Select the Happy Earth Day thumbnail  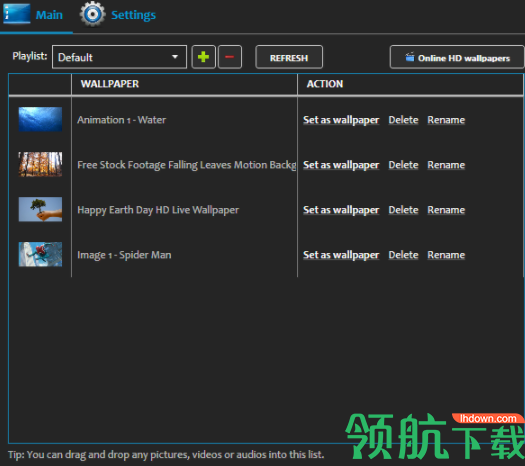click(40, 209)
